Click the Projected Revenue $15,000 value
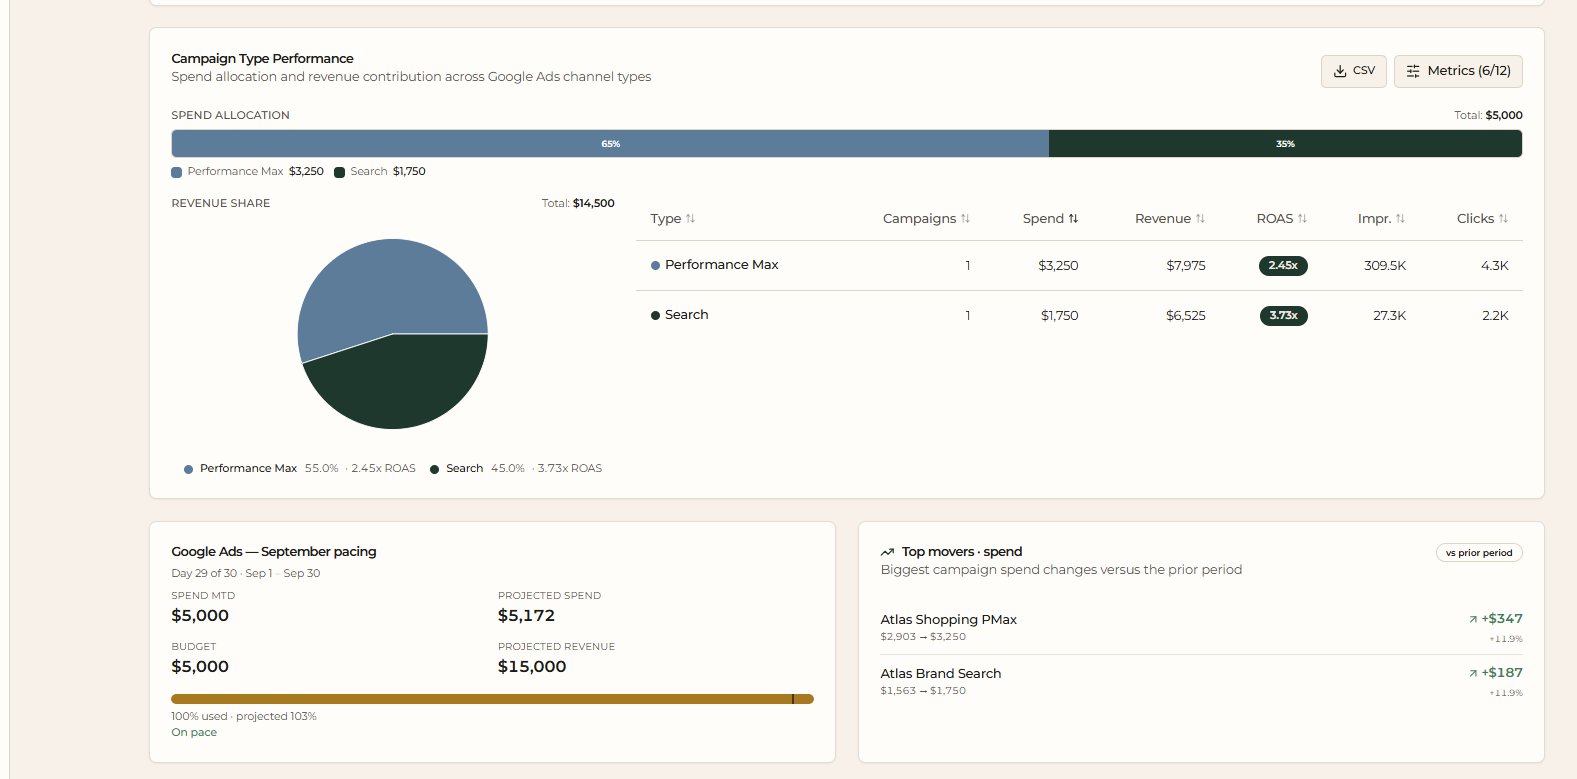 532,667
